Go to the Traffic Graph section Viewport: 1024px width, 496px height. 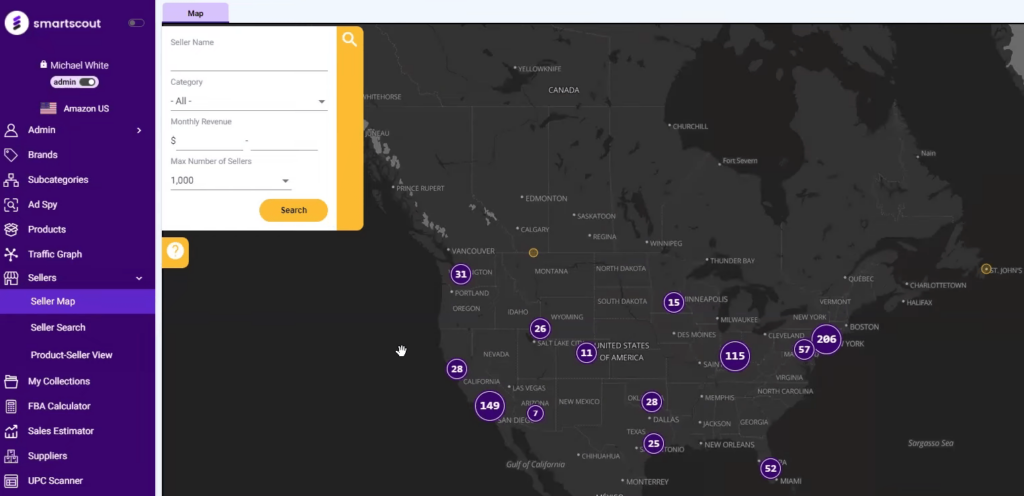[55, 255]
